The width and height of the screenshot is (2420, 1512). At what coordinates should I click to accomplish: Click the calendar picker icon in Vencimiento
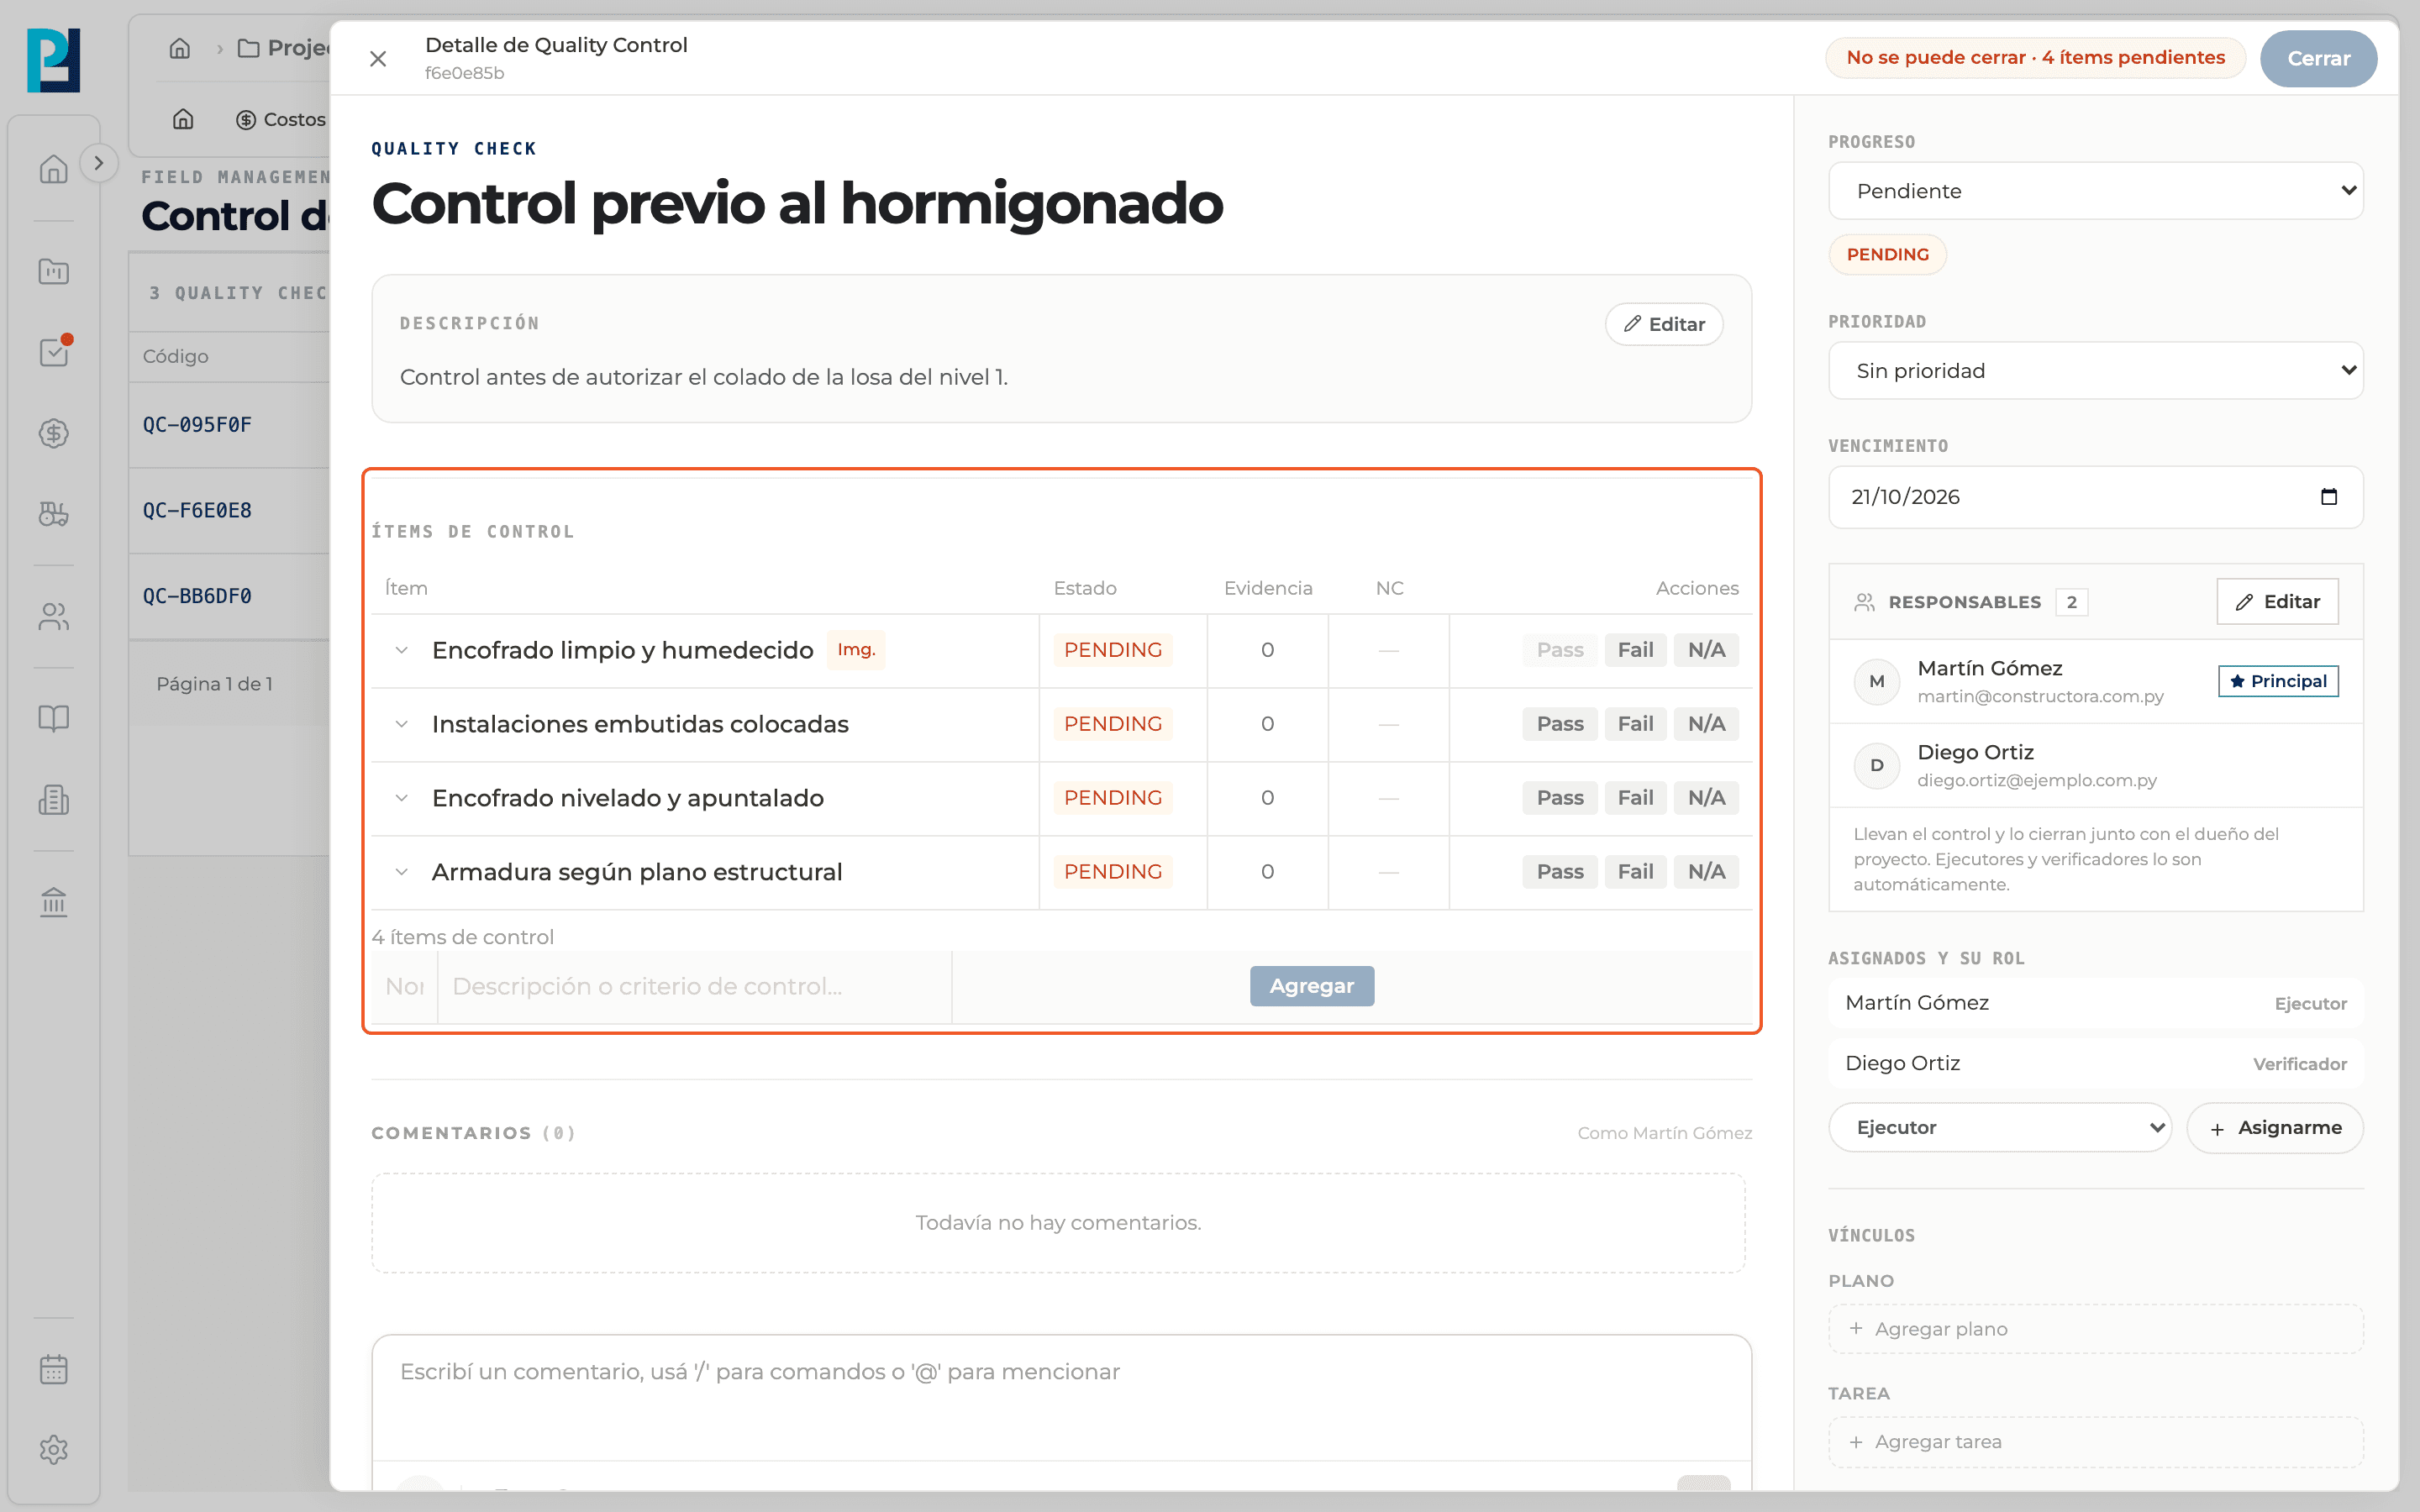[x=2329, y=497]
